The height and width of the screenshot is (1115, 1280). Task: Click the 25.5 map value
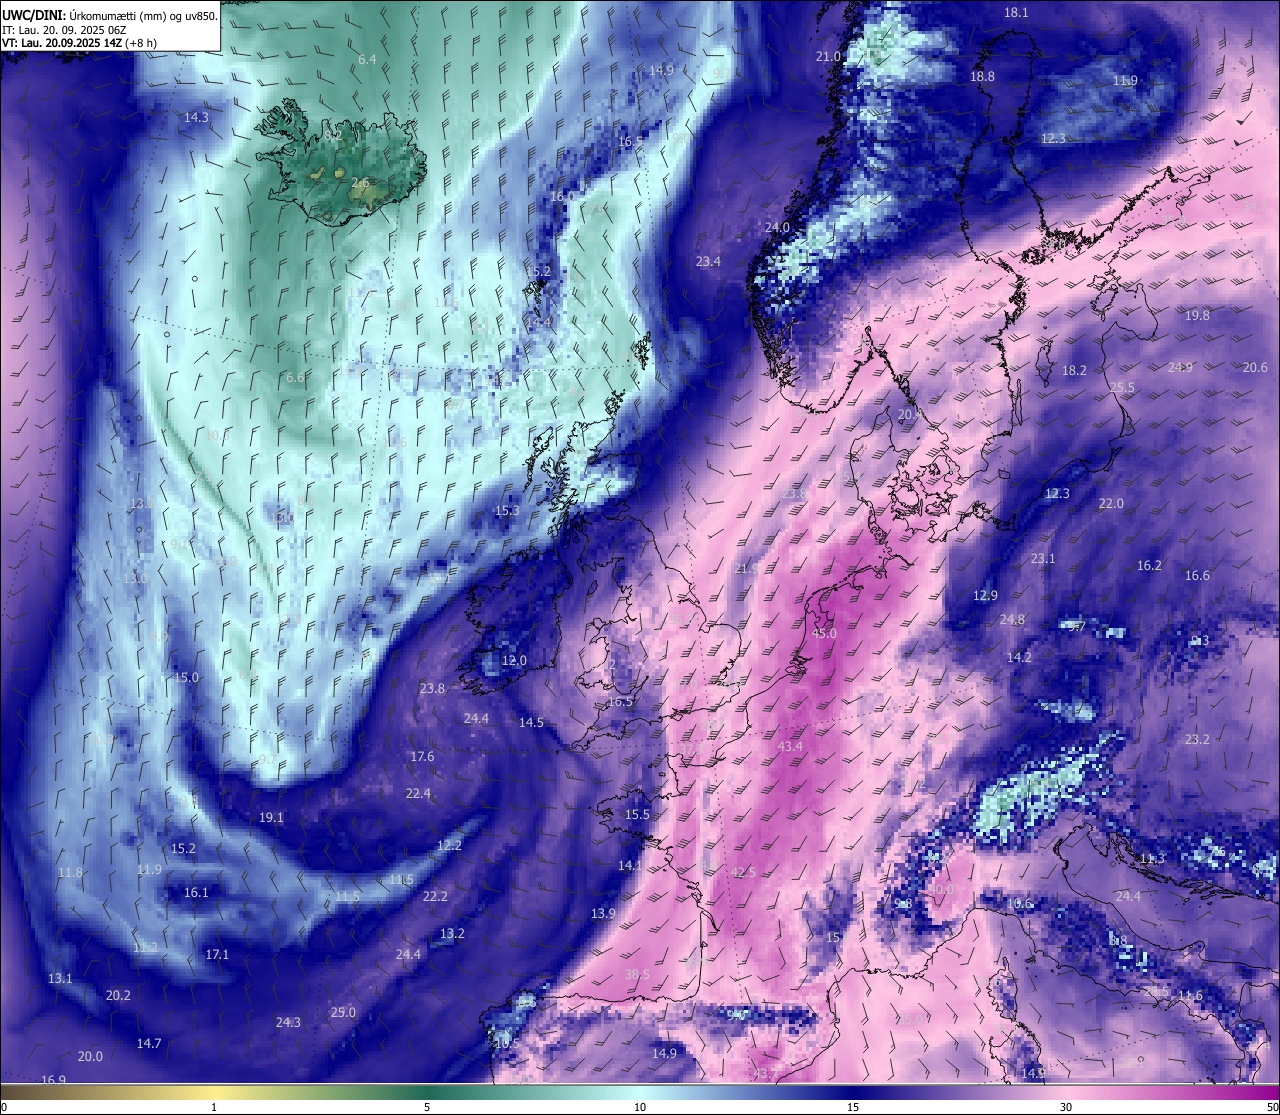[1122, 388]
